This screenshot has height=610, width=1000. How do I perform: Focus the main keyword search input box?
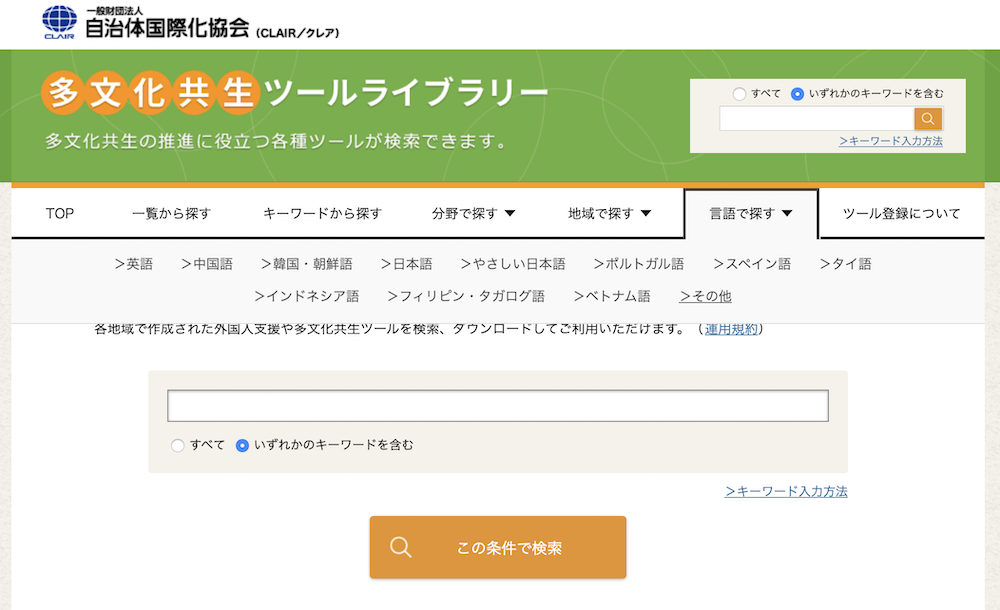[497, 406]
